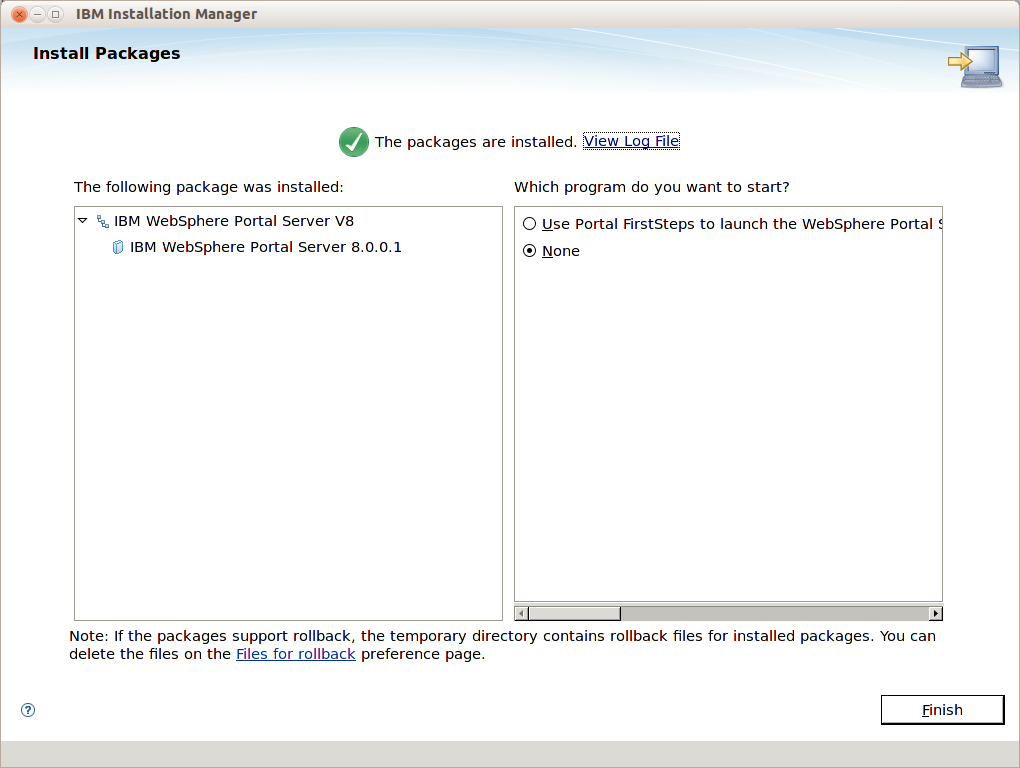Click the help question mark icon

[28, 710]
